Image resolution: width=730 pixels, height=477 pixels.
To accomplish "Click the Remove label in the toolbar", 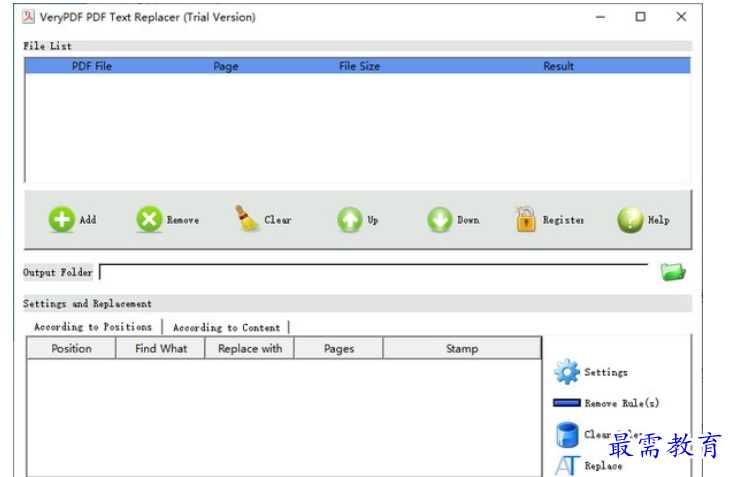I will click(183, 220).
